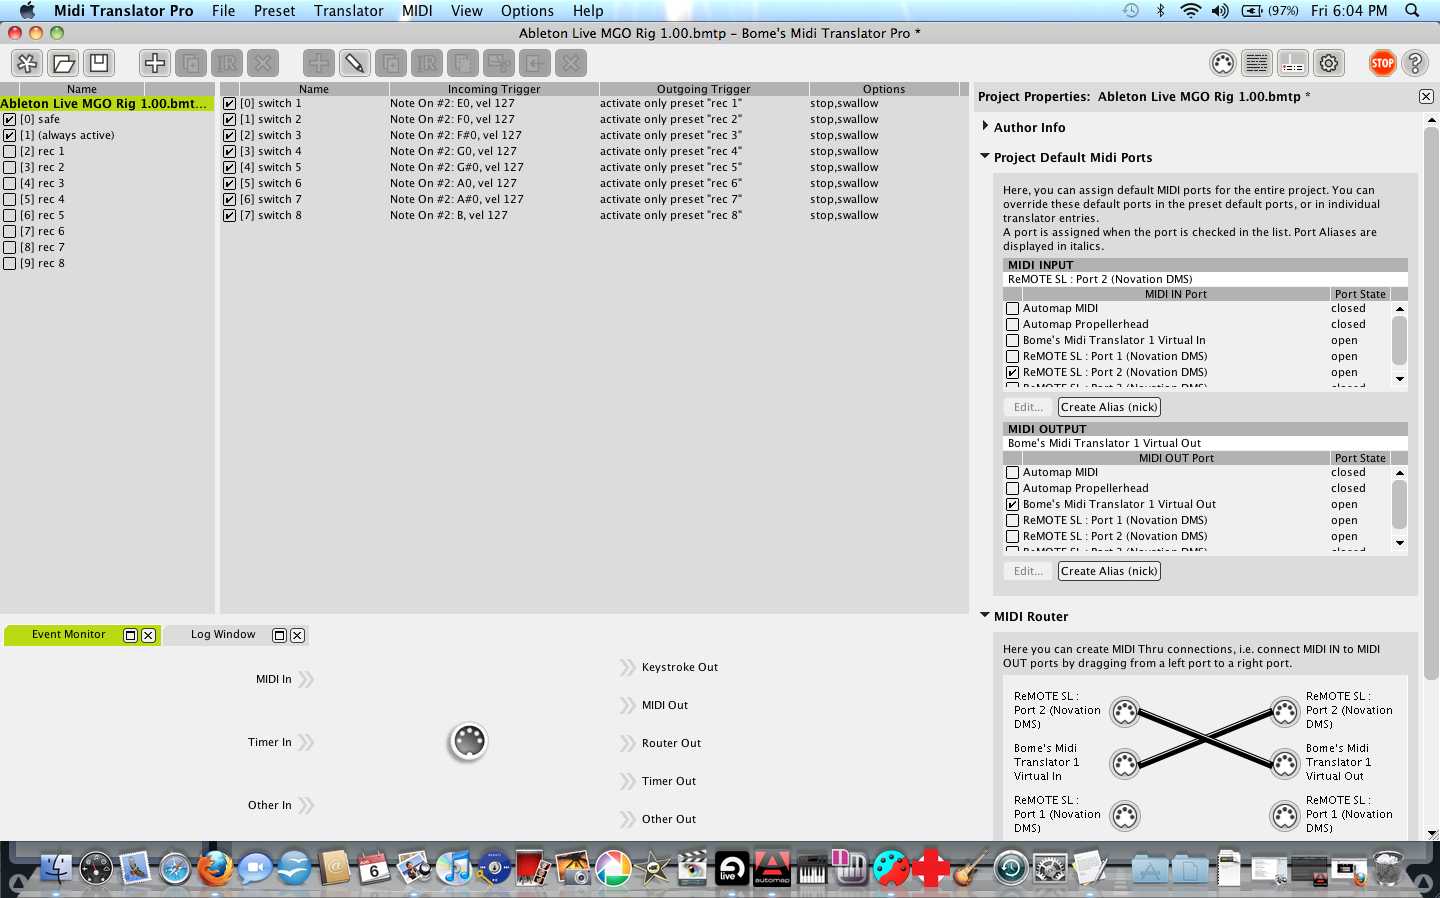Open the Preset menu
The height and width of the screenshot is (898, 1440).
tap(274, 10)
